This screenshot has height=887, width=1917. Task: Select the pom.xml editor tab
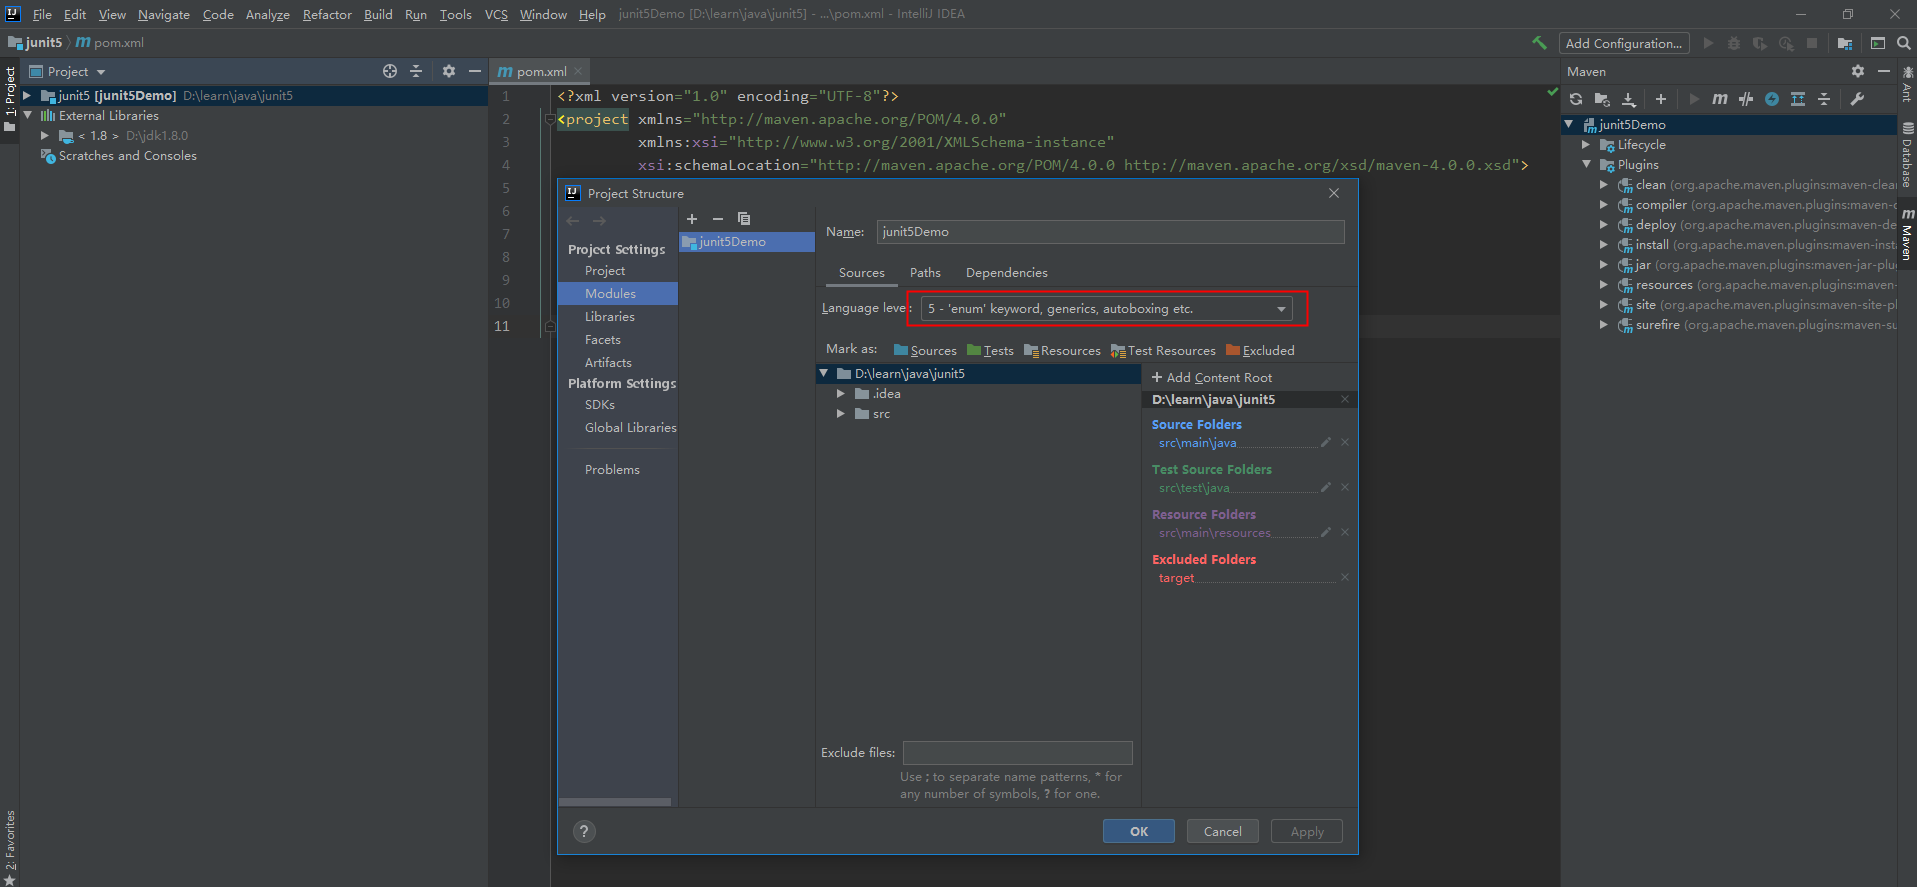click(541, 71)
